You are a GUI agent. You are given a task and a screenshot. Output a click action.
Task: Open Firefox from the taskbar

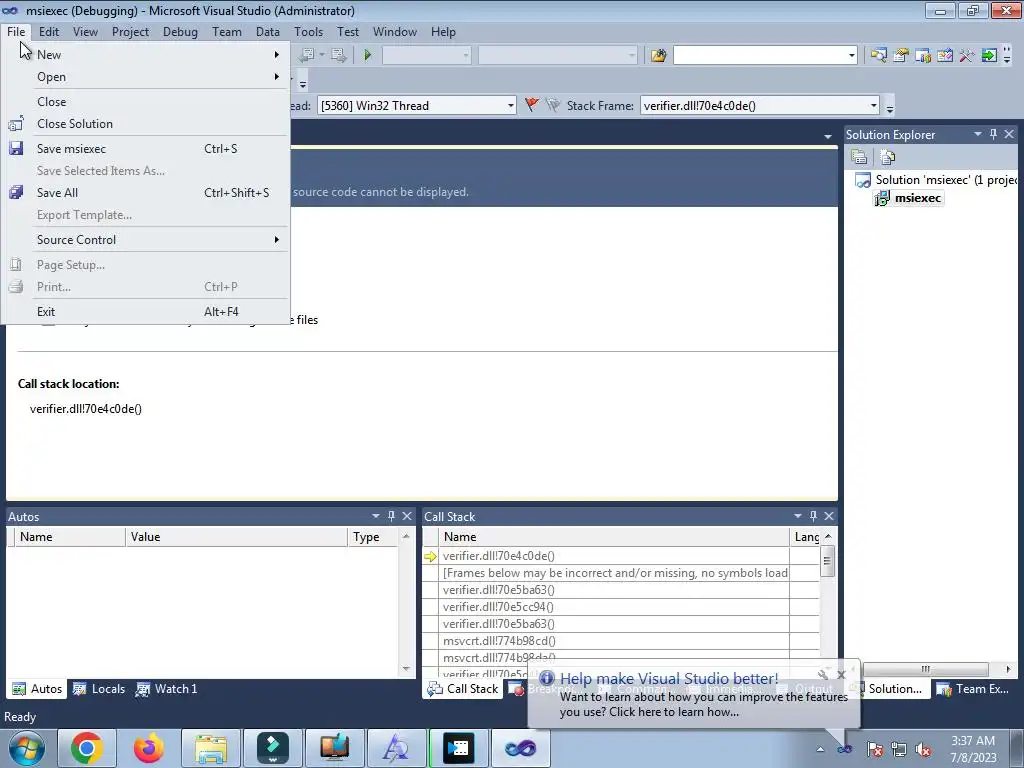click(149, 748)
